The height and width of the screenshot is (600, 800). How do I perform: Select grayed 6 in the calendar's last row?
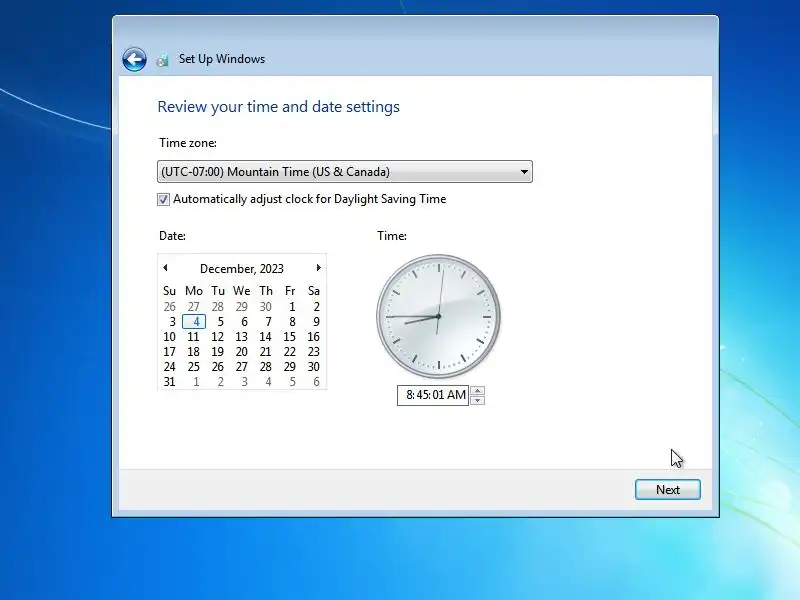pos(316,382)
